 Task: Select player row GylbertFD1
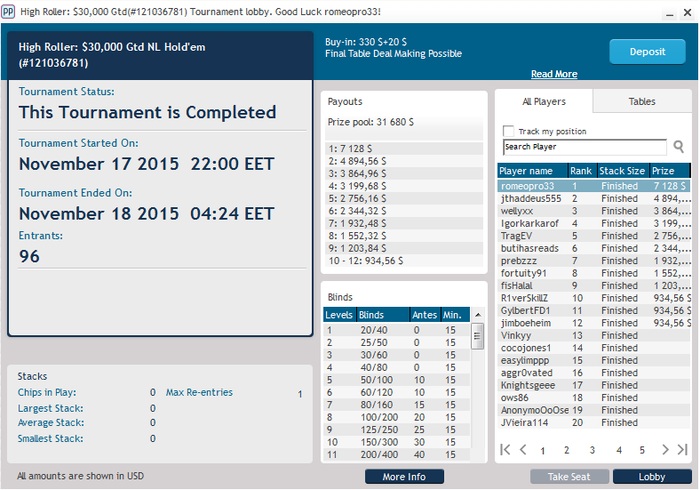(594, 311)
